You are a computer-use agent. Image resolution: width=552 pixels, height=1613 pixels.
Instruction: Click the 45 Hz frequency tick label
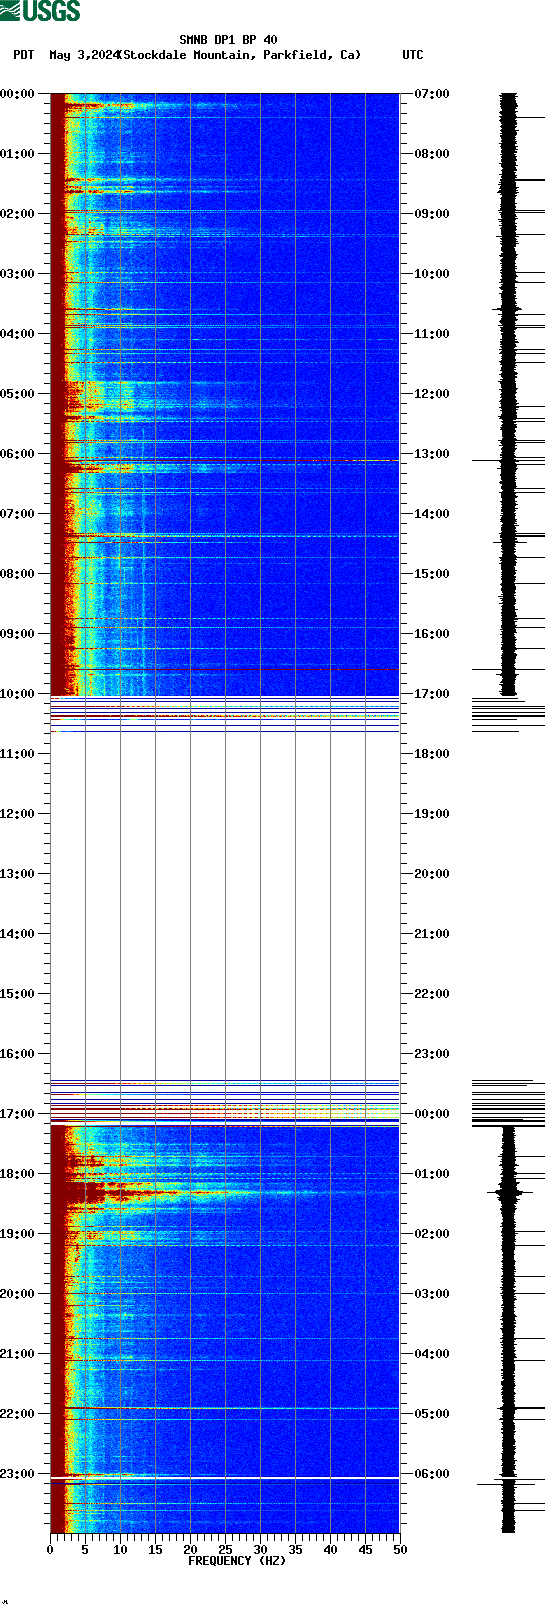click(x=365, y=1551)
